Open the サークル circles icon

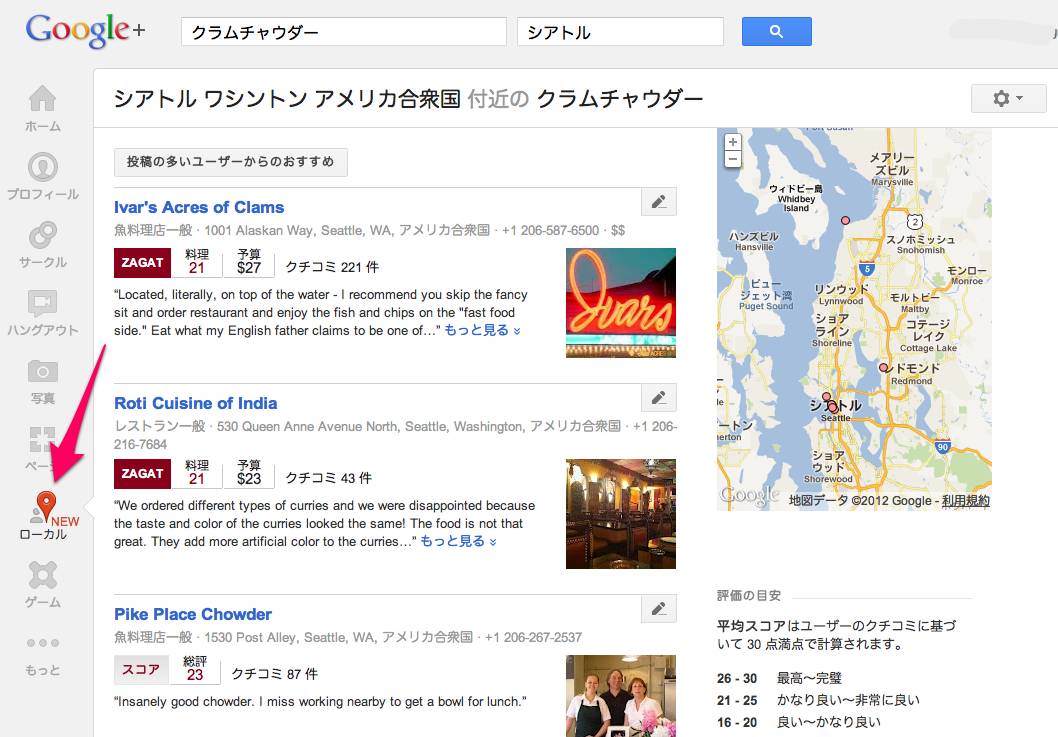tap(43, 235)
